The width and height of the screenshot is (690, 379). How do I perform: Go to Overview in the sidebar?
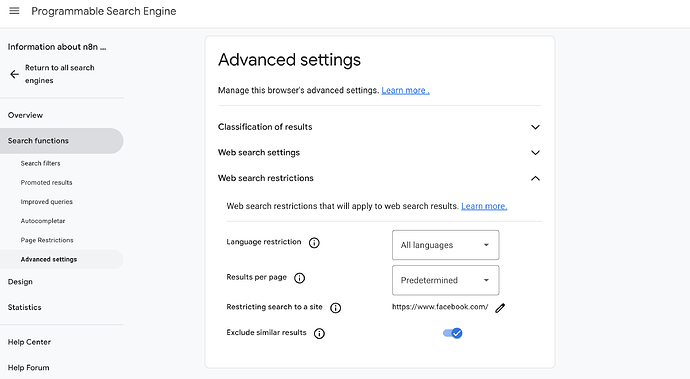[x=25, y=115]
